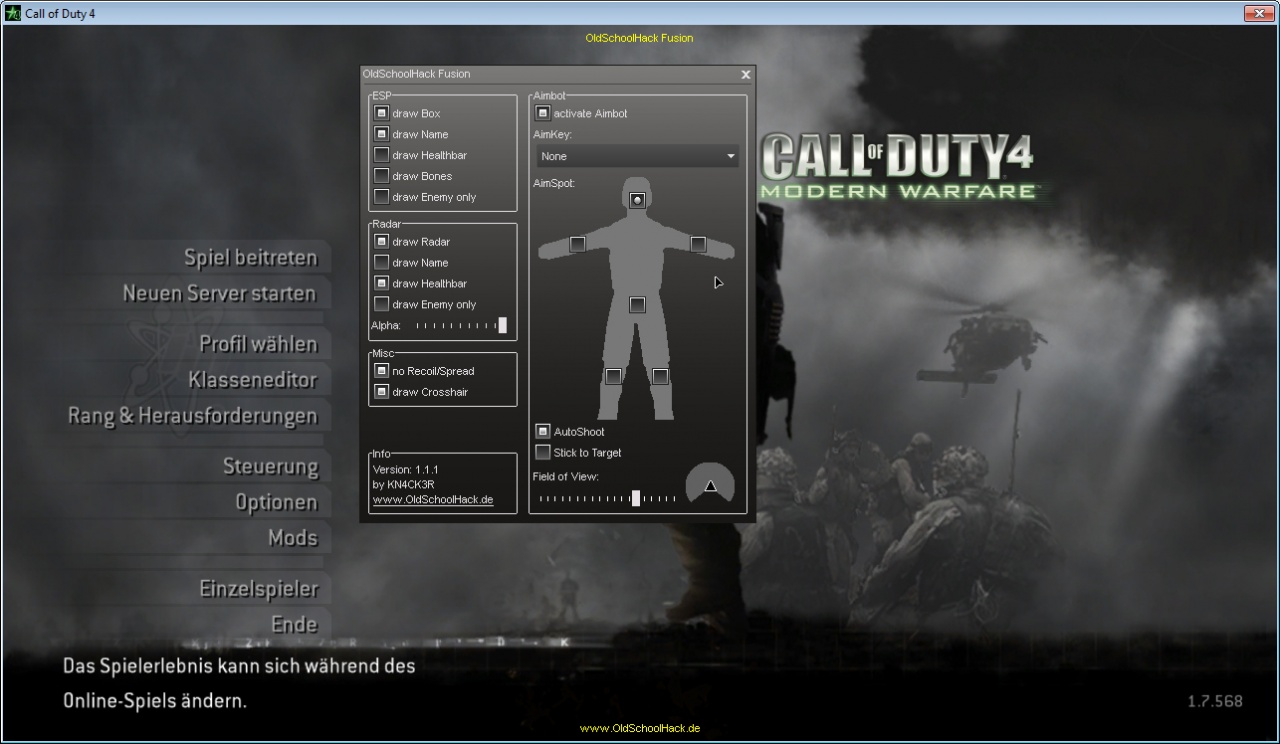Select Spiel beitreten menu entry
This screenshot has width=1280, height=744.
[251, 258]
